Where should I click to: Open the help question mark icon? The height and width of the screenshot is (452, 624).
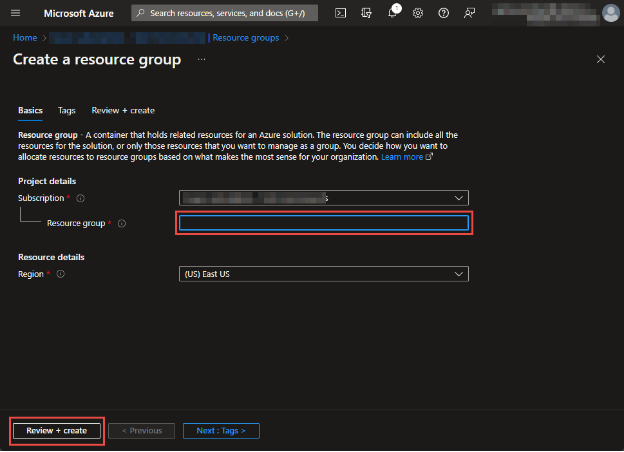click(x=443, y=13)
